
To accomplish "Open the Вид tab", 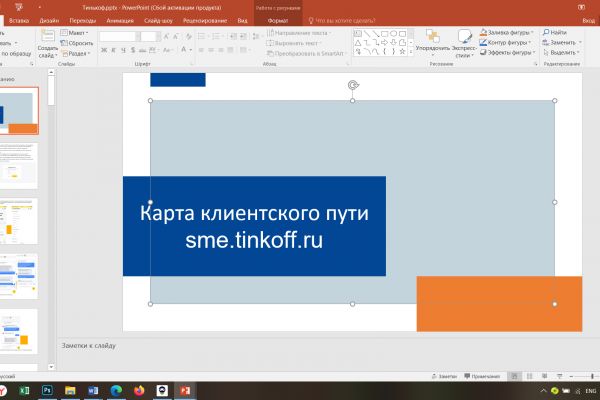I will (242, 21).
